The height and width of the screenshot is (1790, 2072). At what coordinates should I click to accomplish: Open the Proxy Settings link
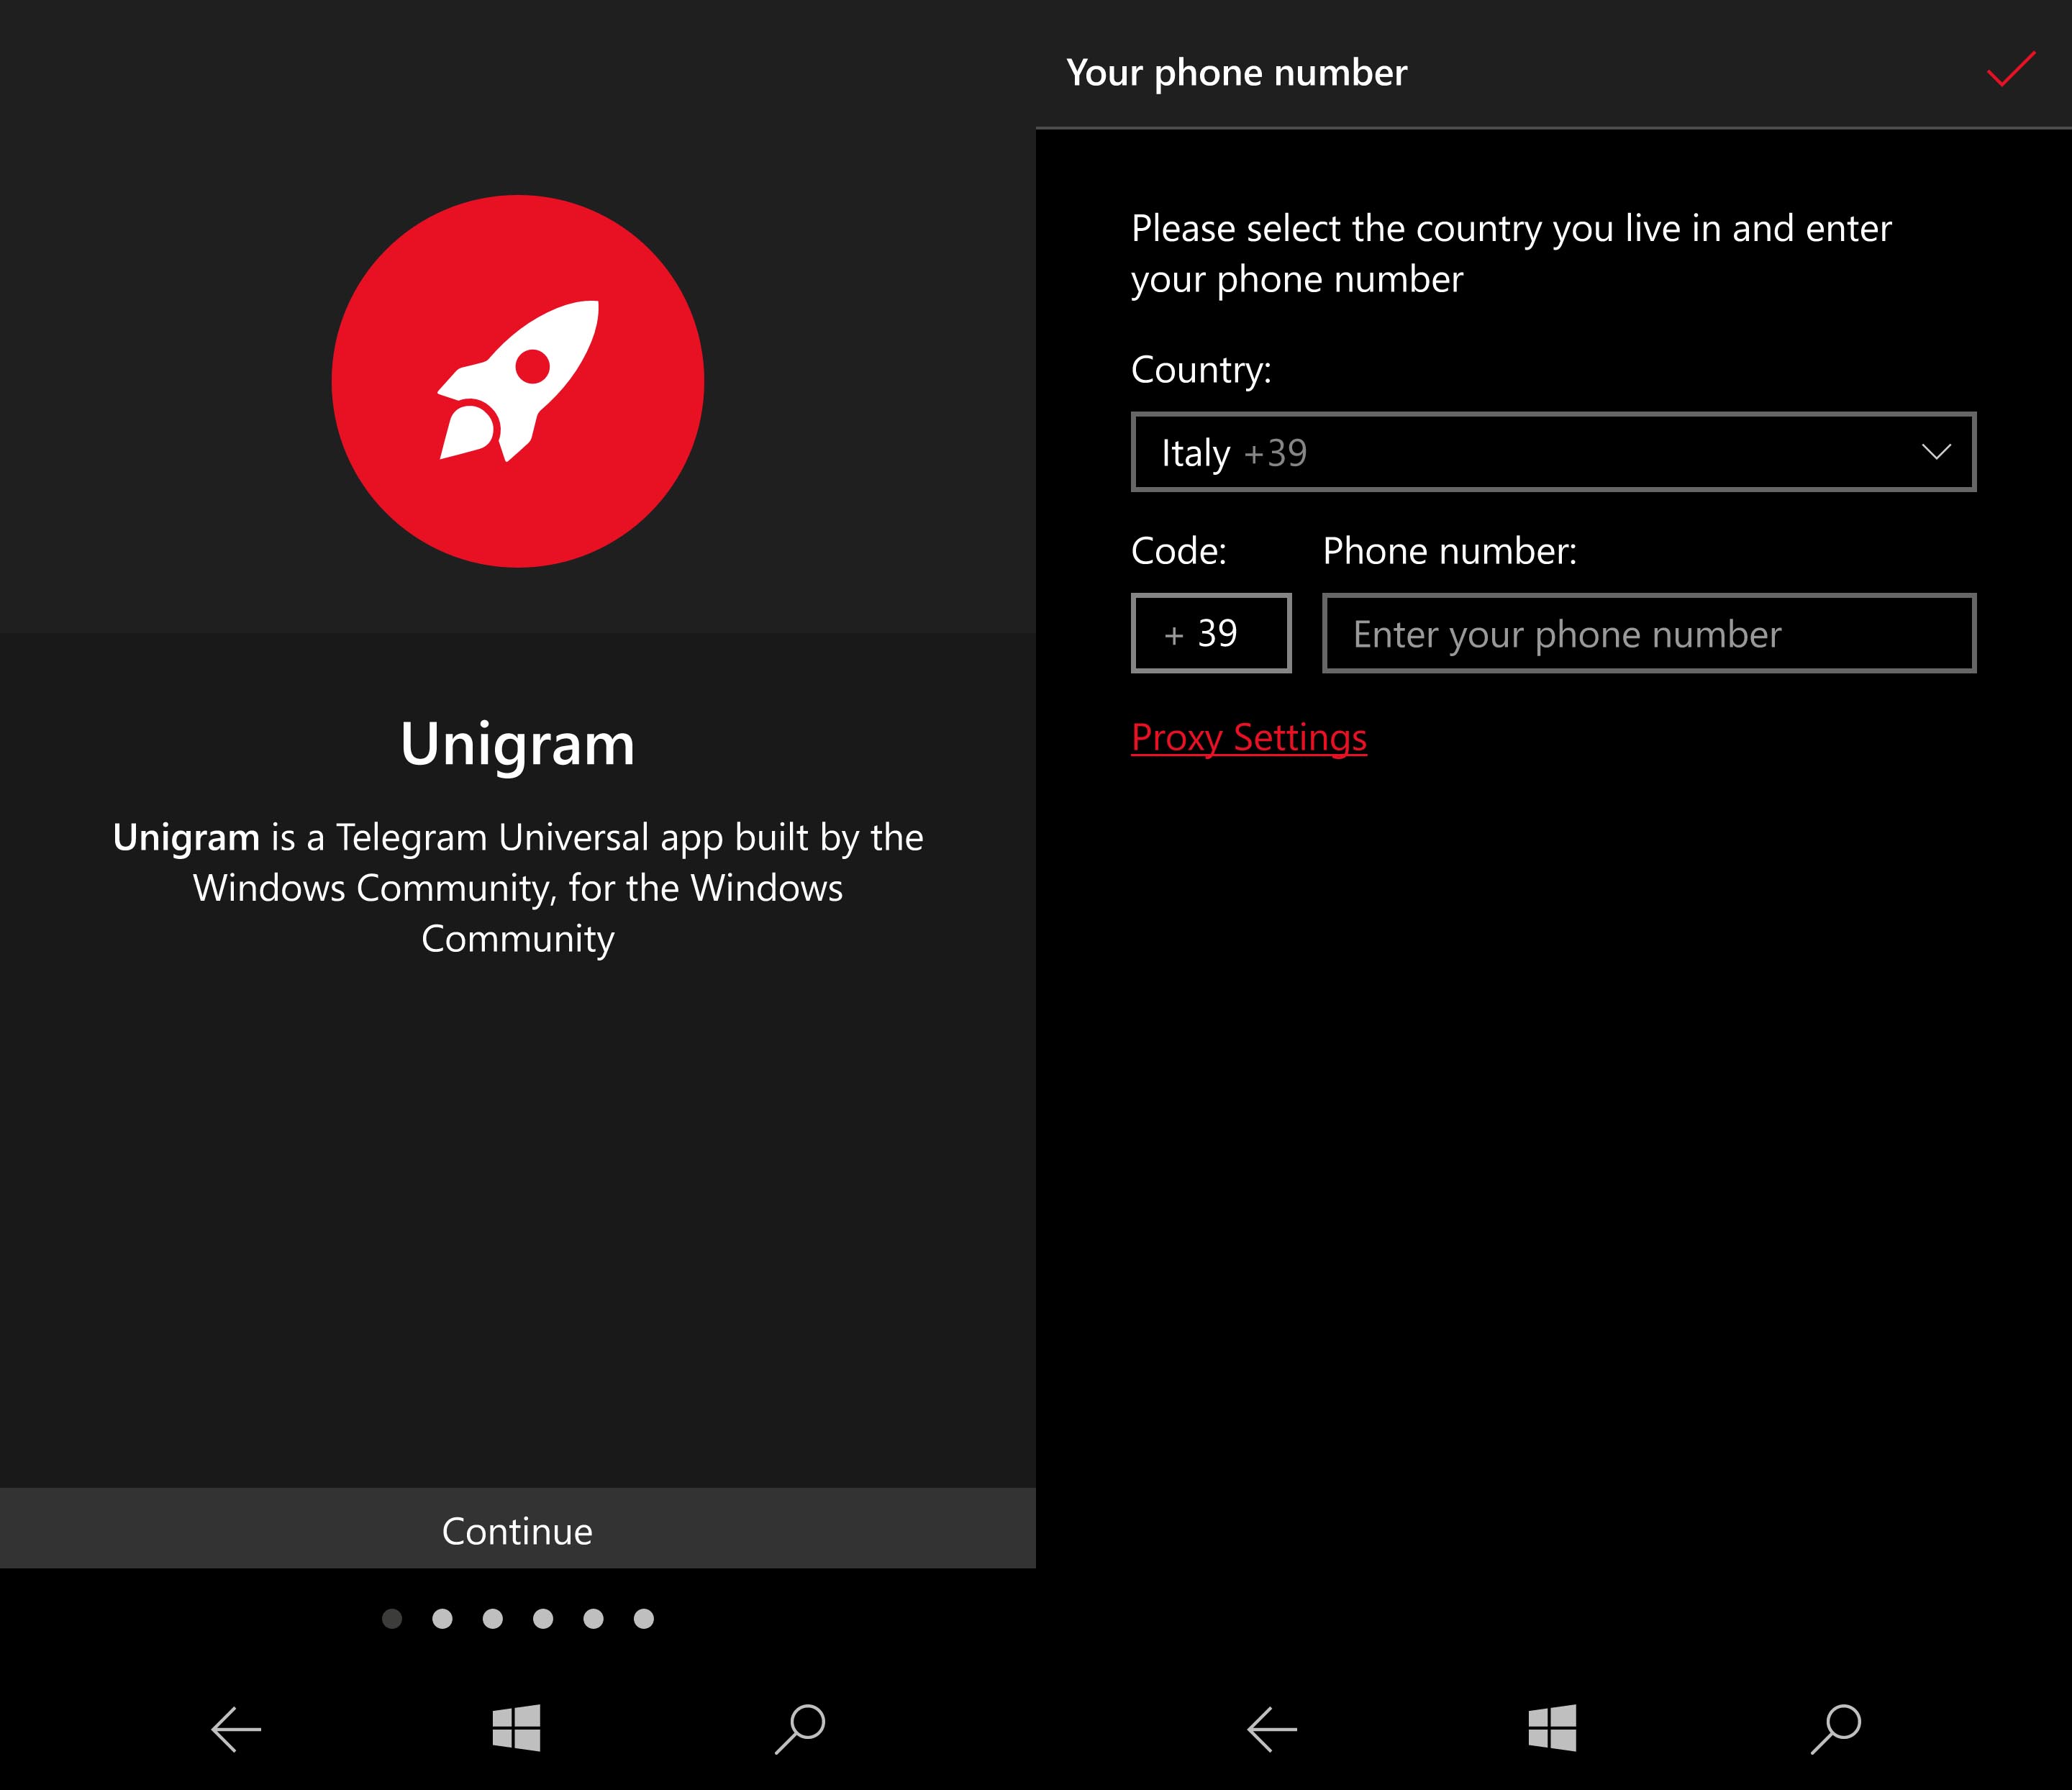1249,738
